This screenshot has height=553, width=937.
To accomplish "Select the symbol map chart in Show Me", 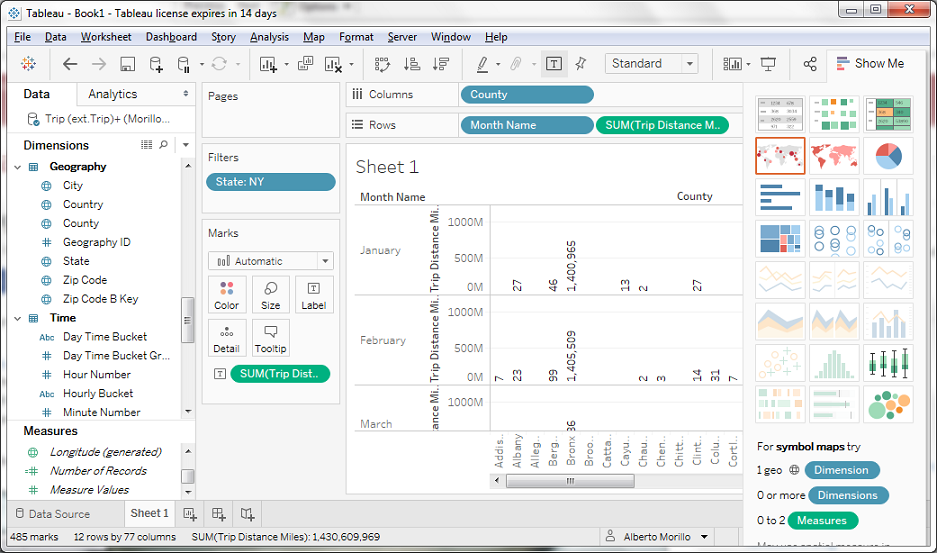I will tap(780, 156).
